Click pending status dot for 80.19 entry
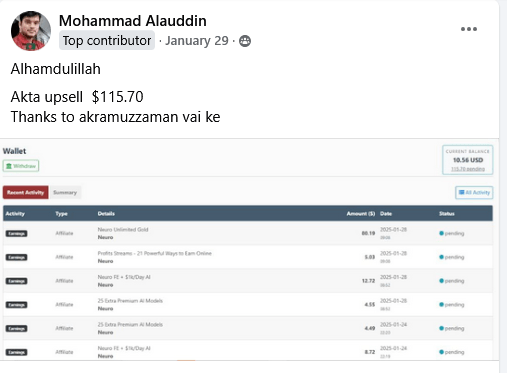 [x=441, y=233]
